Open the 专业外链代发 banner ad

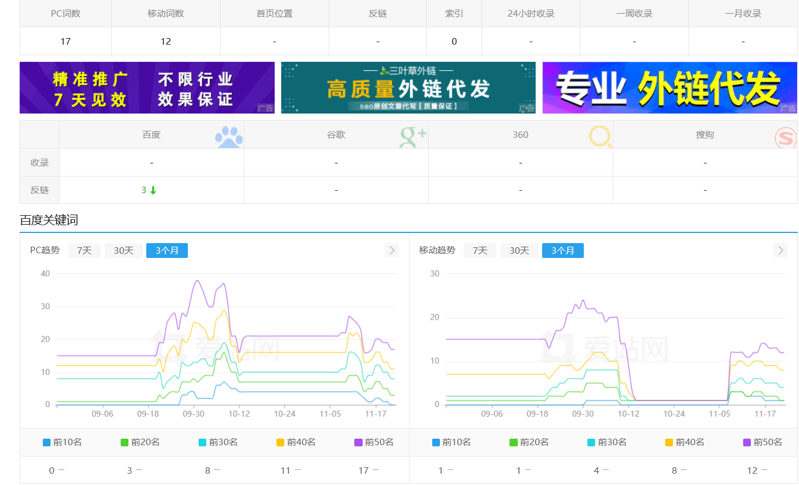click(670, 88)
